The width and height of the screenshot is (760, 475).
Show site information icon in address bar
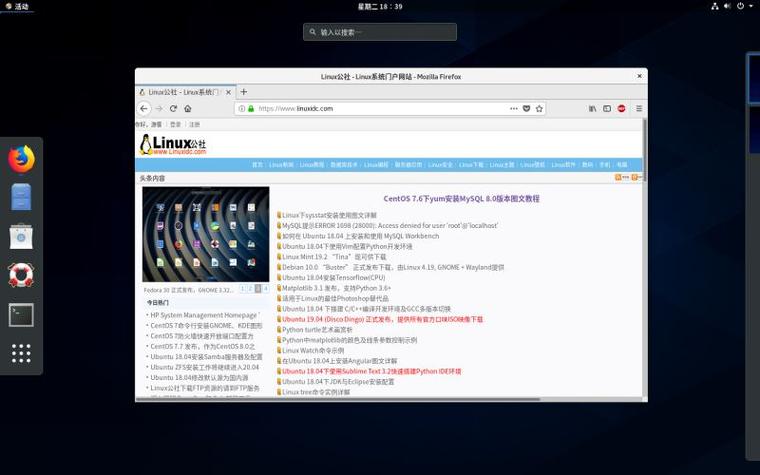click(242, 109)
